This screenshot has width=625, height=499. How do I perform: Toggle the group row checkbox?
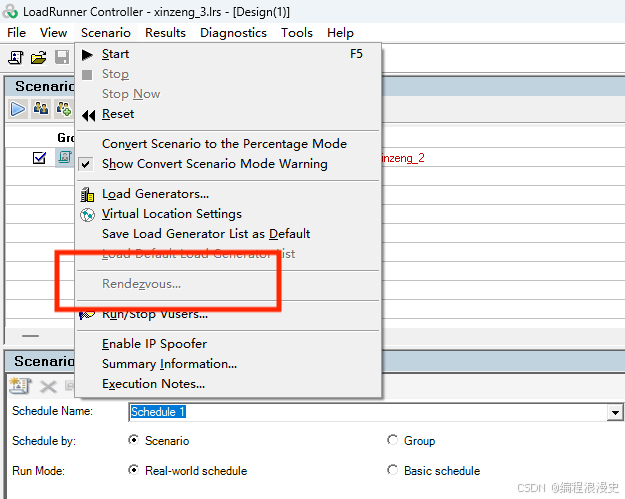click(x=39, y=158)
